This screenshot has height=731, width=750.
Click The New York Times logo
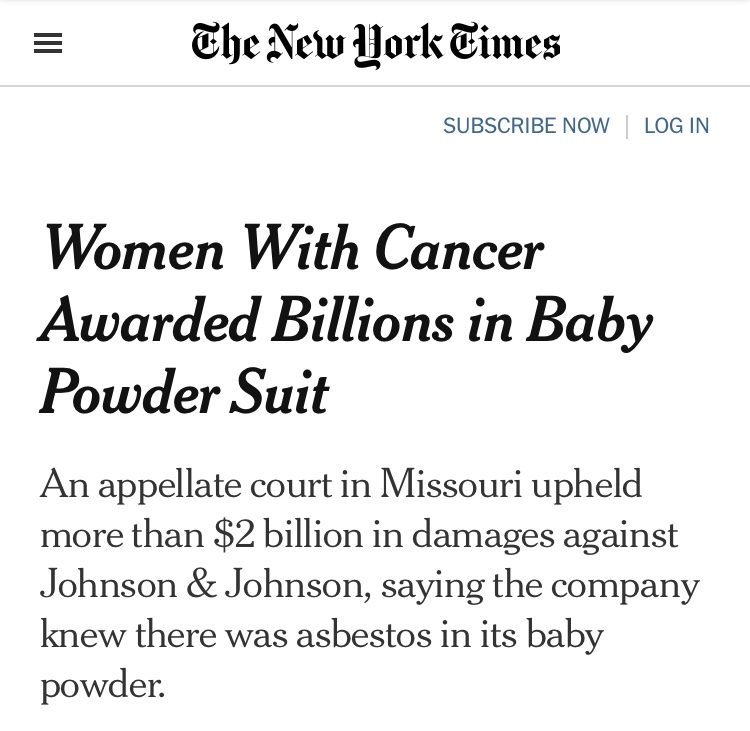pyautogui.click(x=376, y=45)
